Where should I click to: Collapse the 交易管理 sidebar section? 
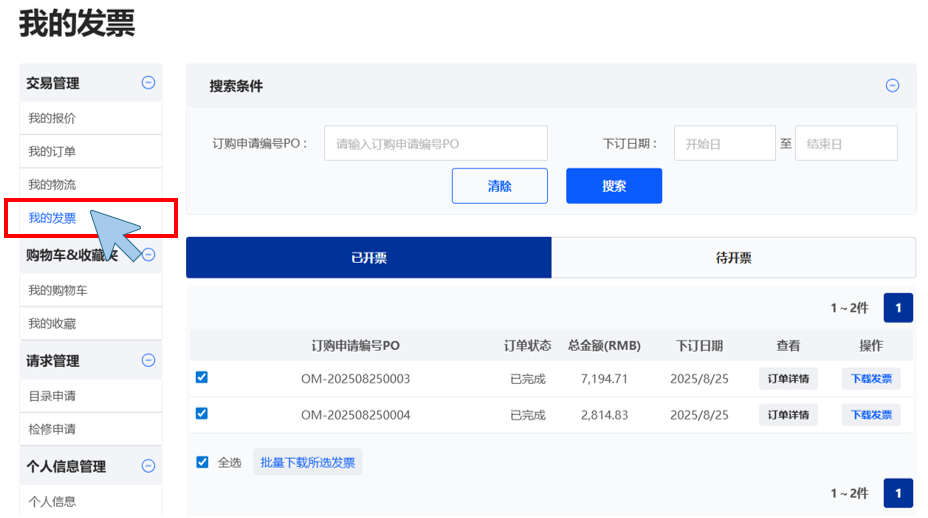point(148,83)
